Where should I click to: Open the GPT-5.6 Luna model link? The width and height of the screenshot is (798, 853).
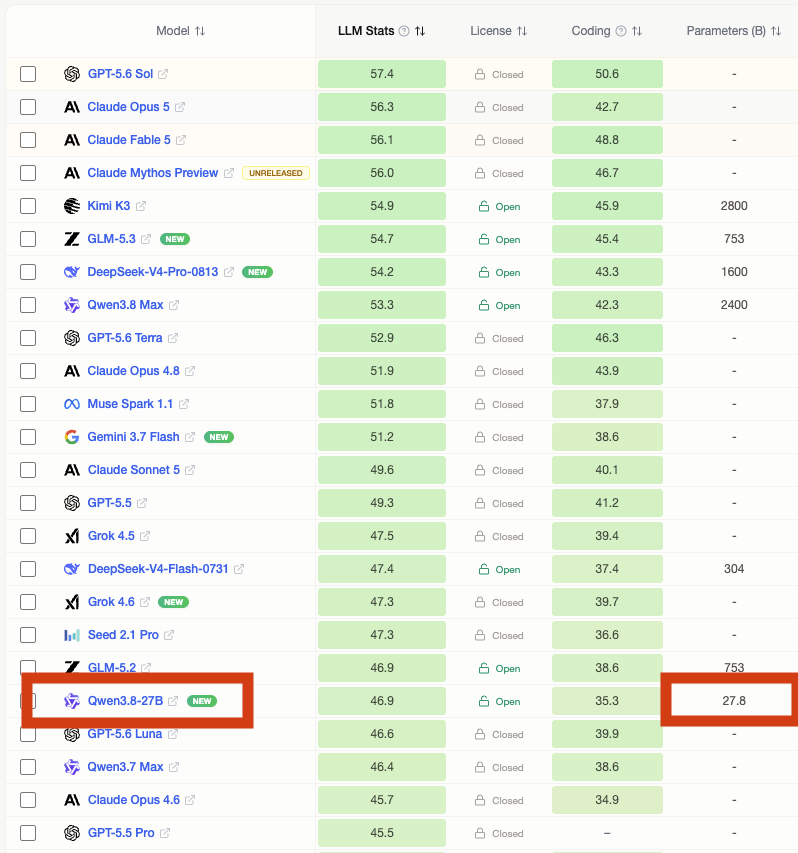coord(125,734)
